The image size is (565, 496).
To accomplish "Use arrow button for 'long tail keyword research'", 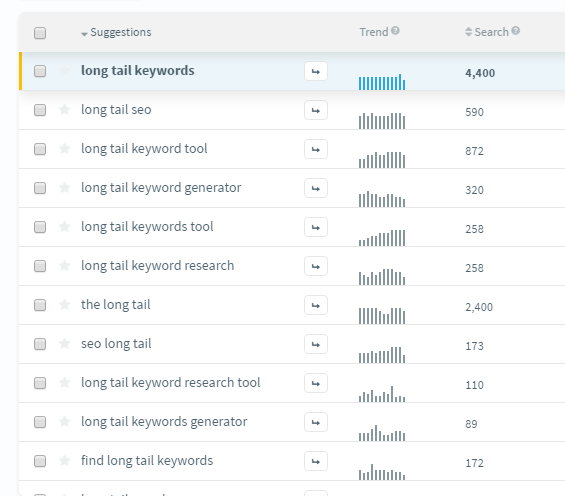I will 316,266.
